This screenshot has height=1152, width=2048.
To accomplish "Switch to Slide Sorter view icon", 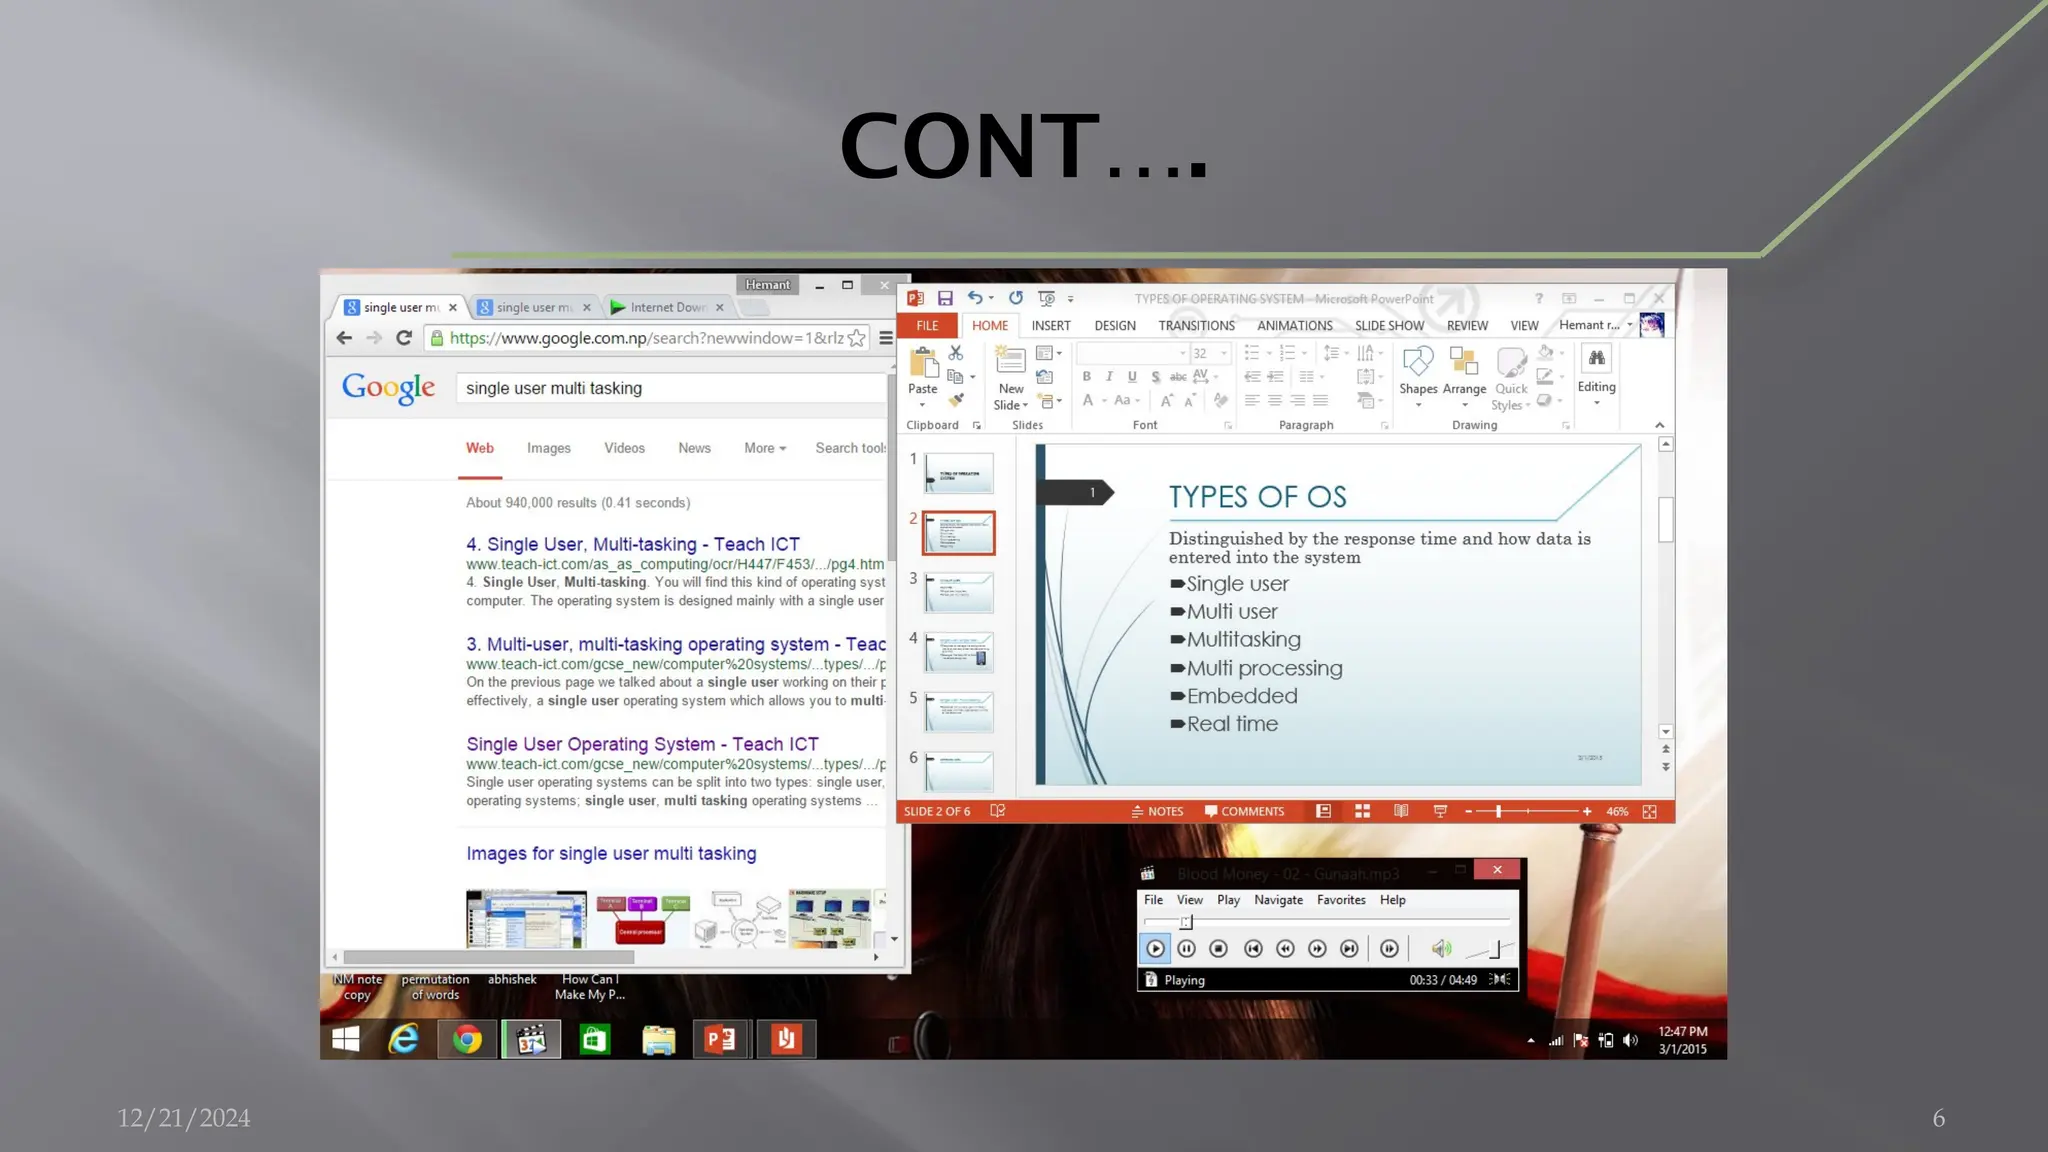I will coord(1362,811).
